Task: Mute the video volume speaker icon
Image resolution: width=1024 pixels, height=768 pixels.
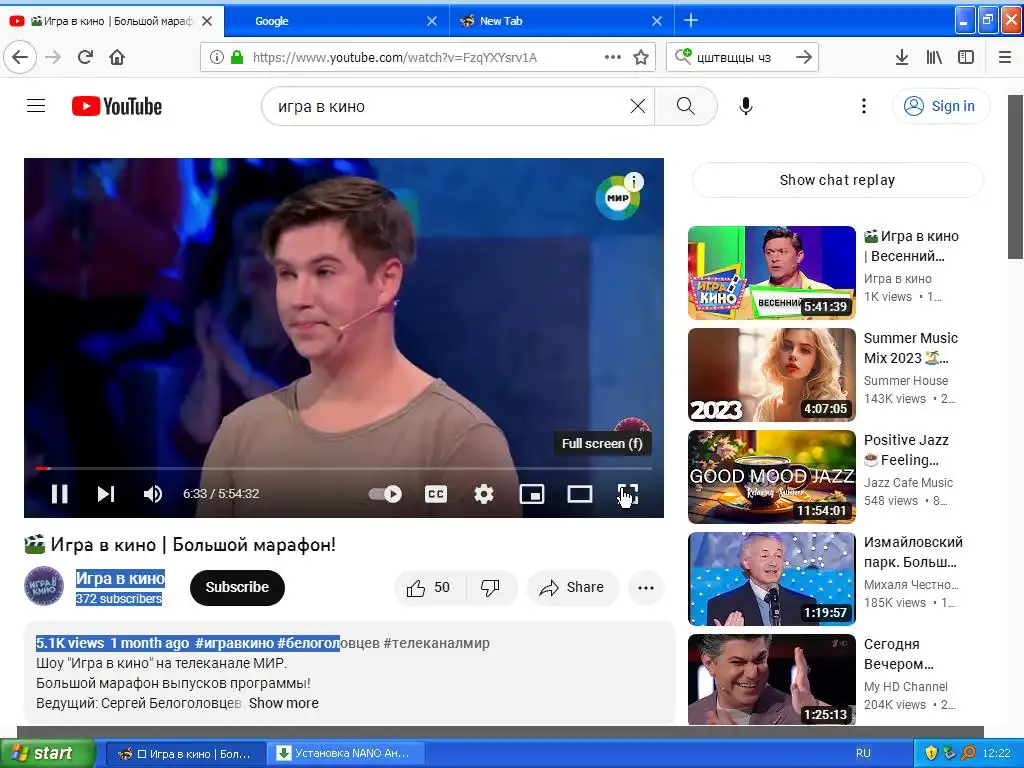Action: click(152, 494)
